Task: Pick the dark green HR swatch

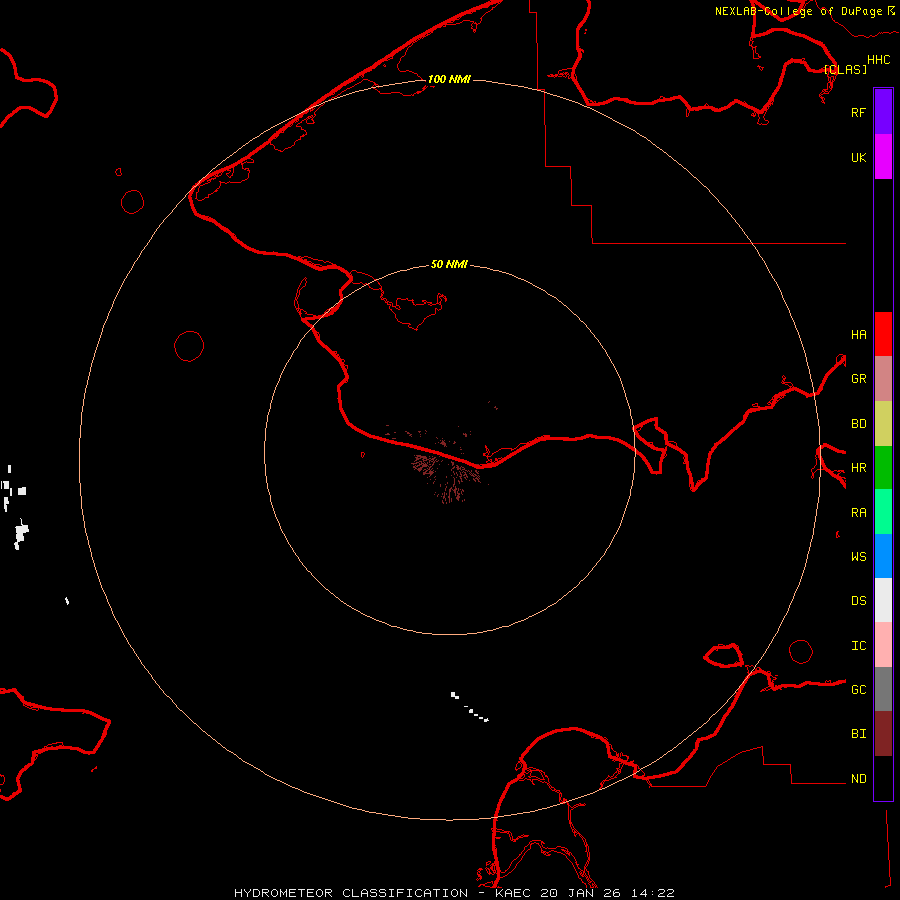Action: pyautogui.click(x=883, y=467)
